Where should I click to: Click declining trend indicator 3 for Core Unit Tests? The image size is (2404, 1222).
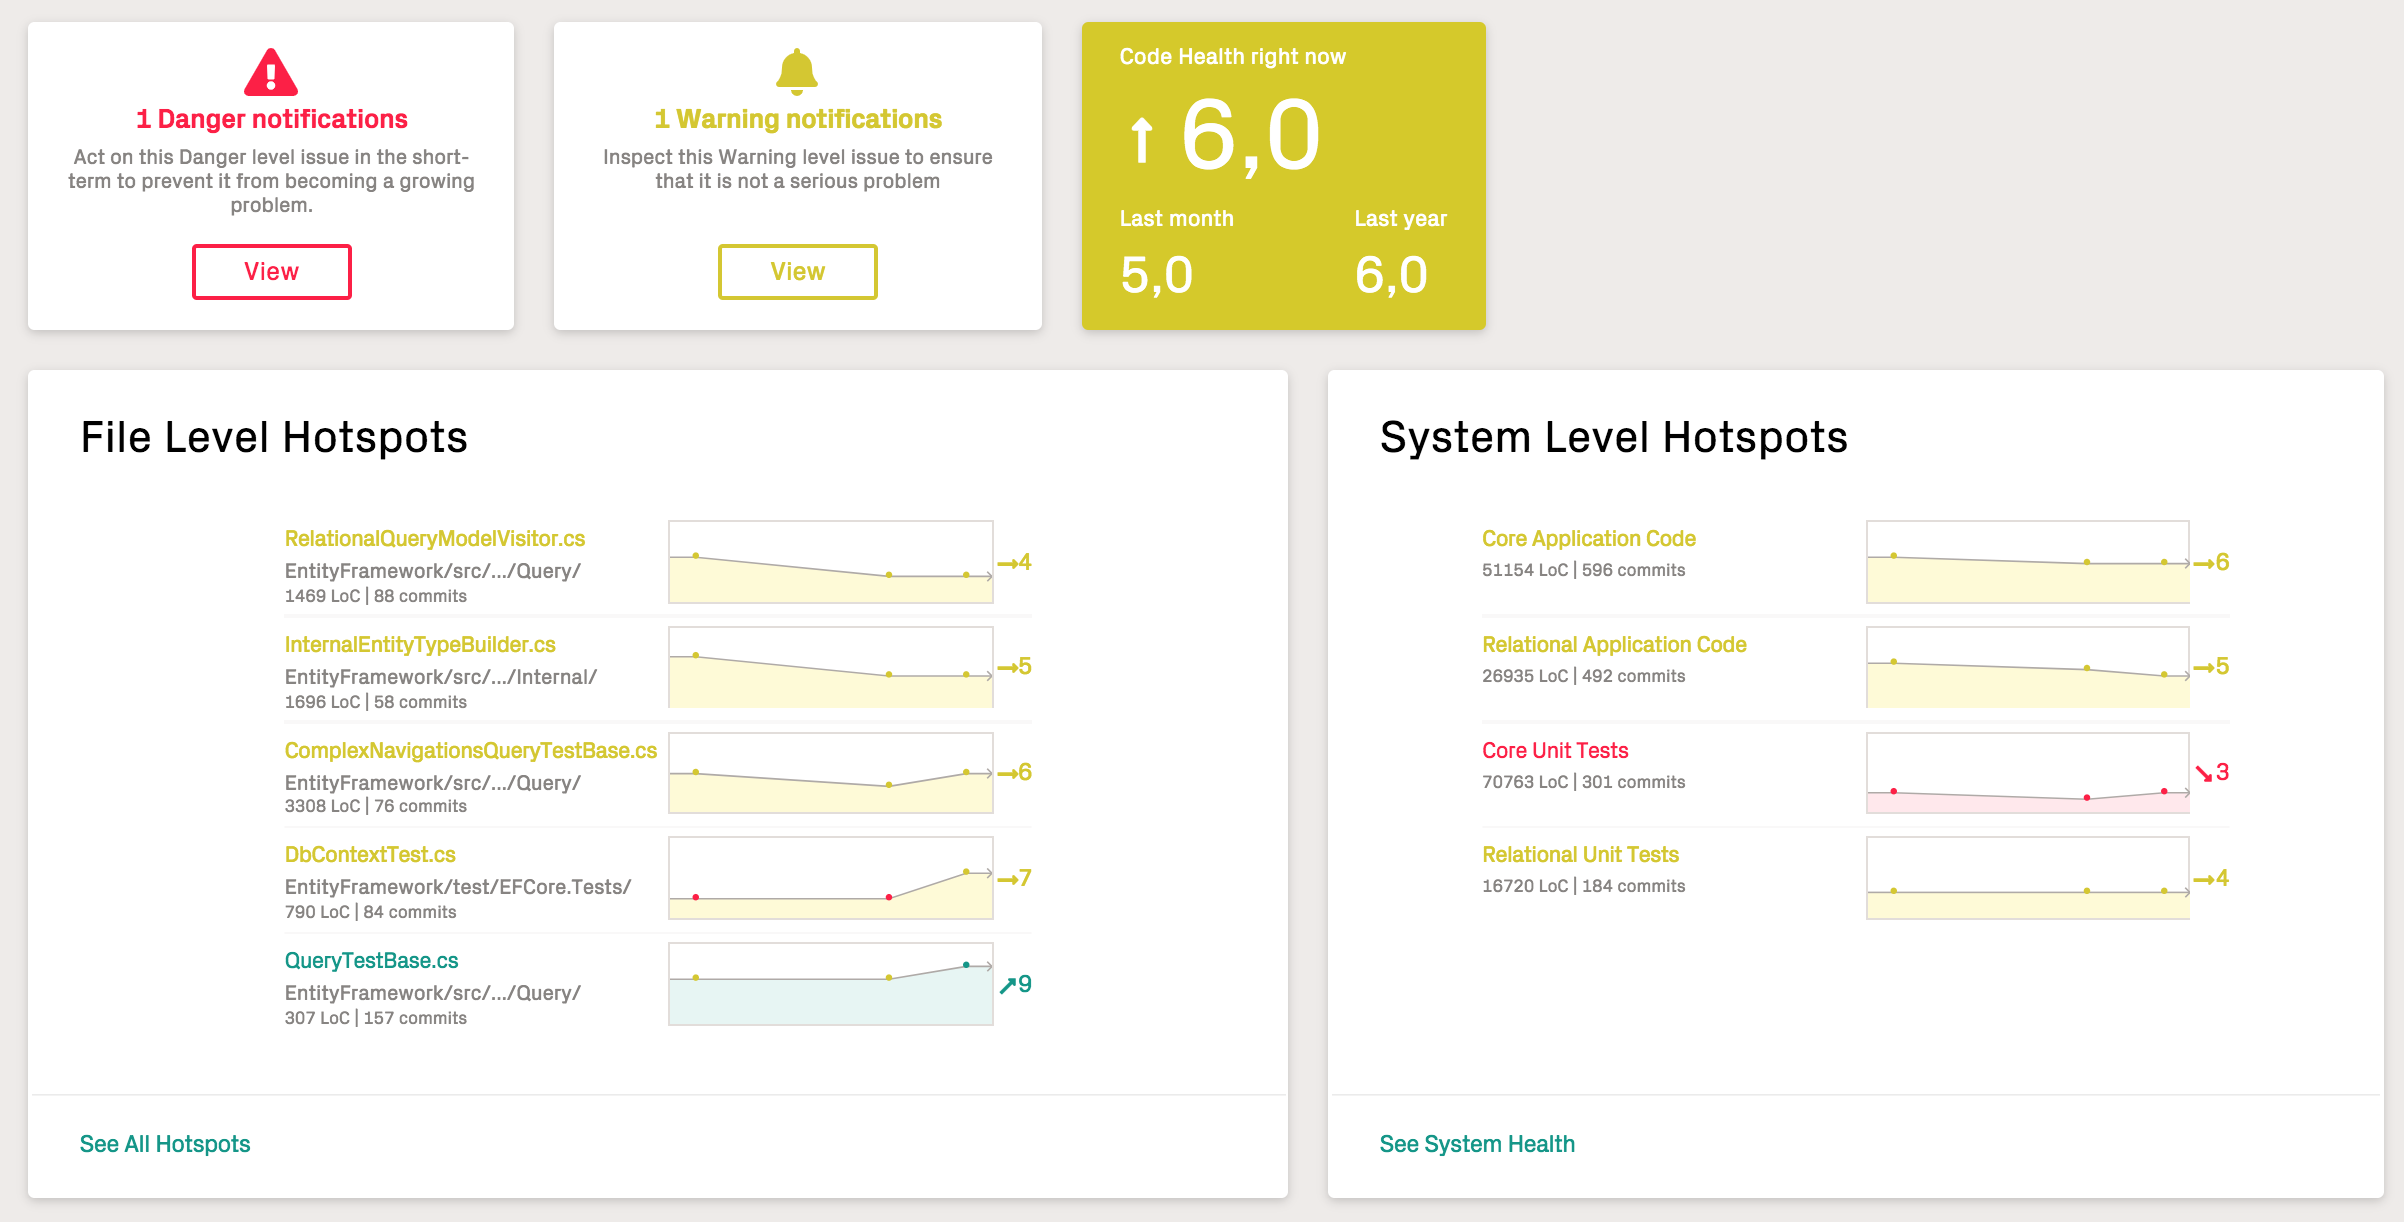click(2212, 772)
